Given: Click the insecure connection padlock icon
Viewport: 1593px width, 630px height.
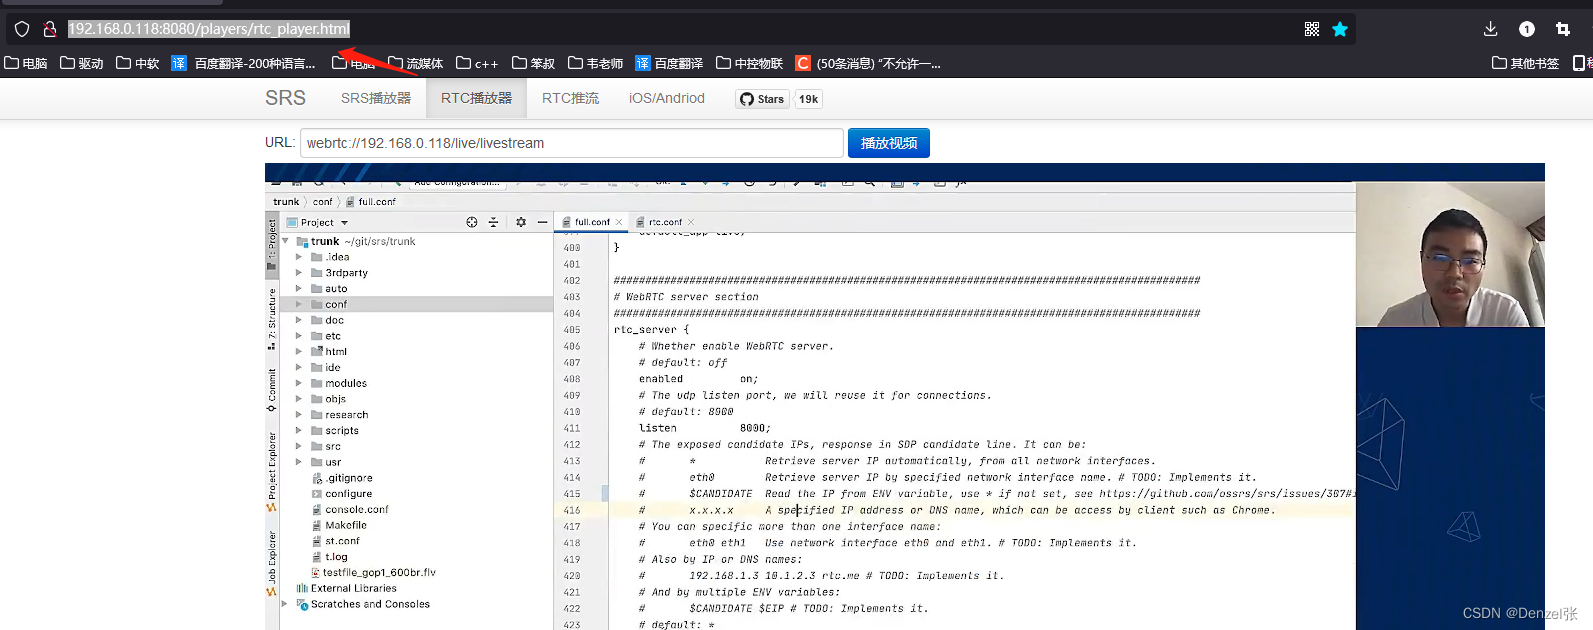Looking at the screenshot, I should click(x=49, y=29).
